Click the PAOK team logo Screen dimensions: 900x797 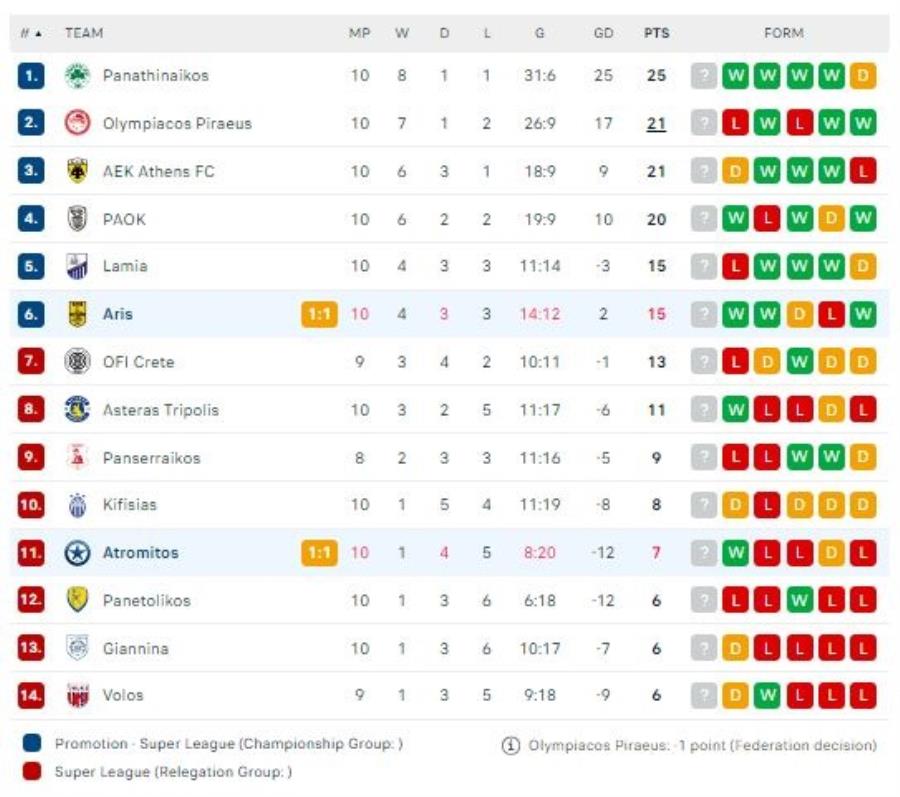77,219
